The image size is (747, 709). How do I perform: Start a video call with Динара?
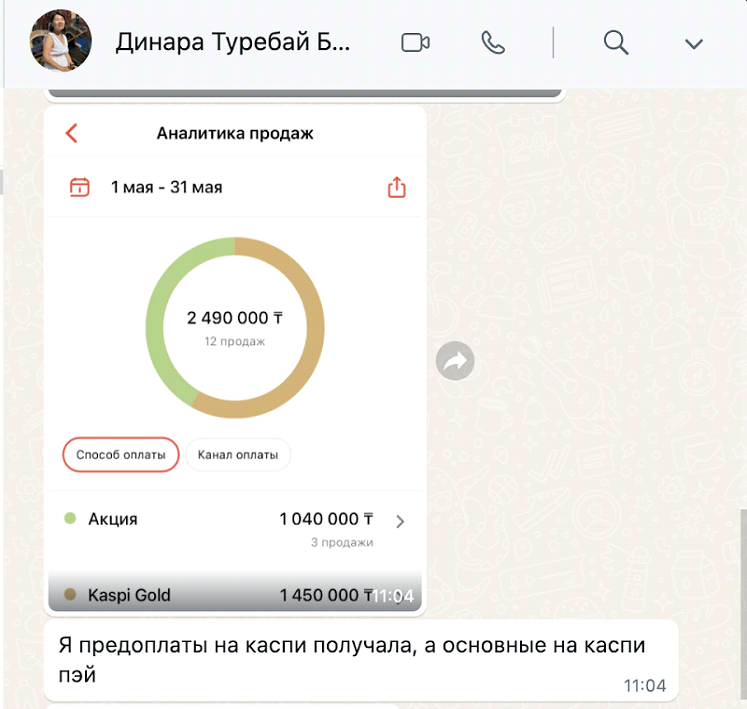click(415, 42)
